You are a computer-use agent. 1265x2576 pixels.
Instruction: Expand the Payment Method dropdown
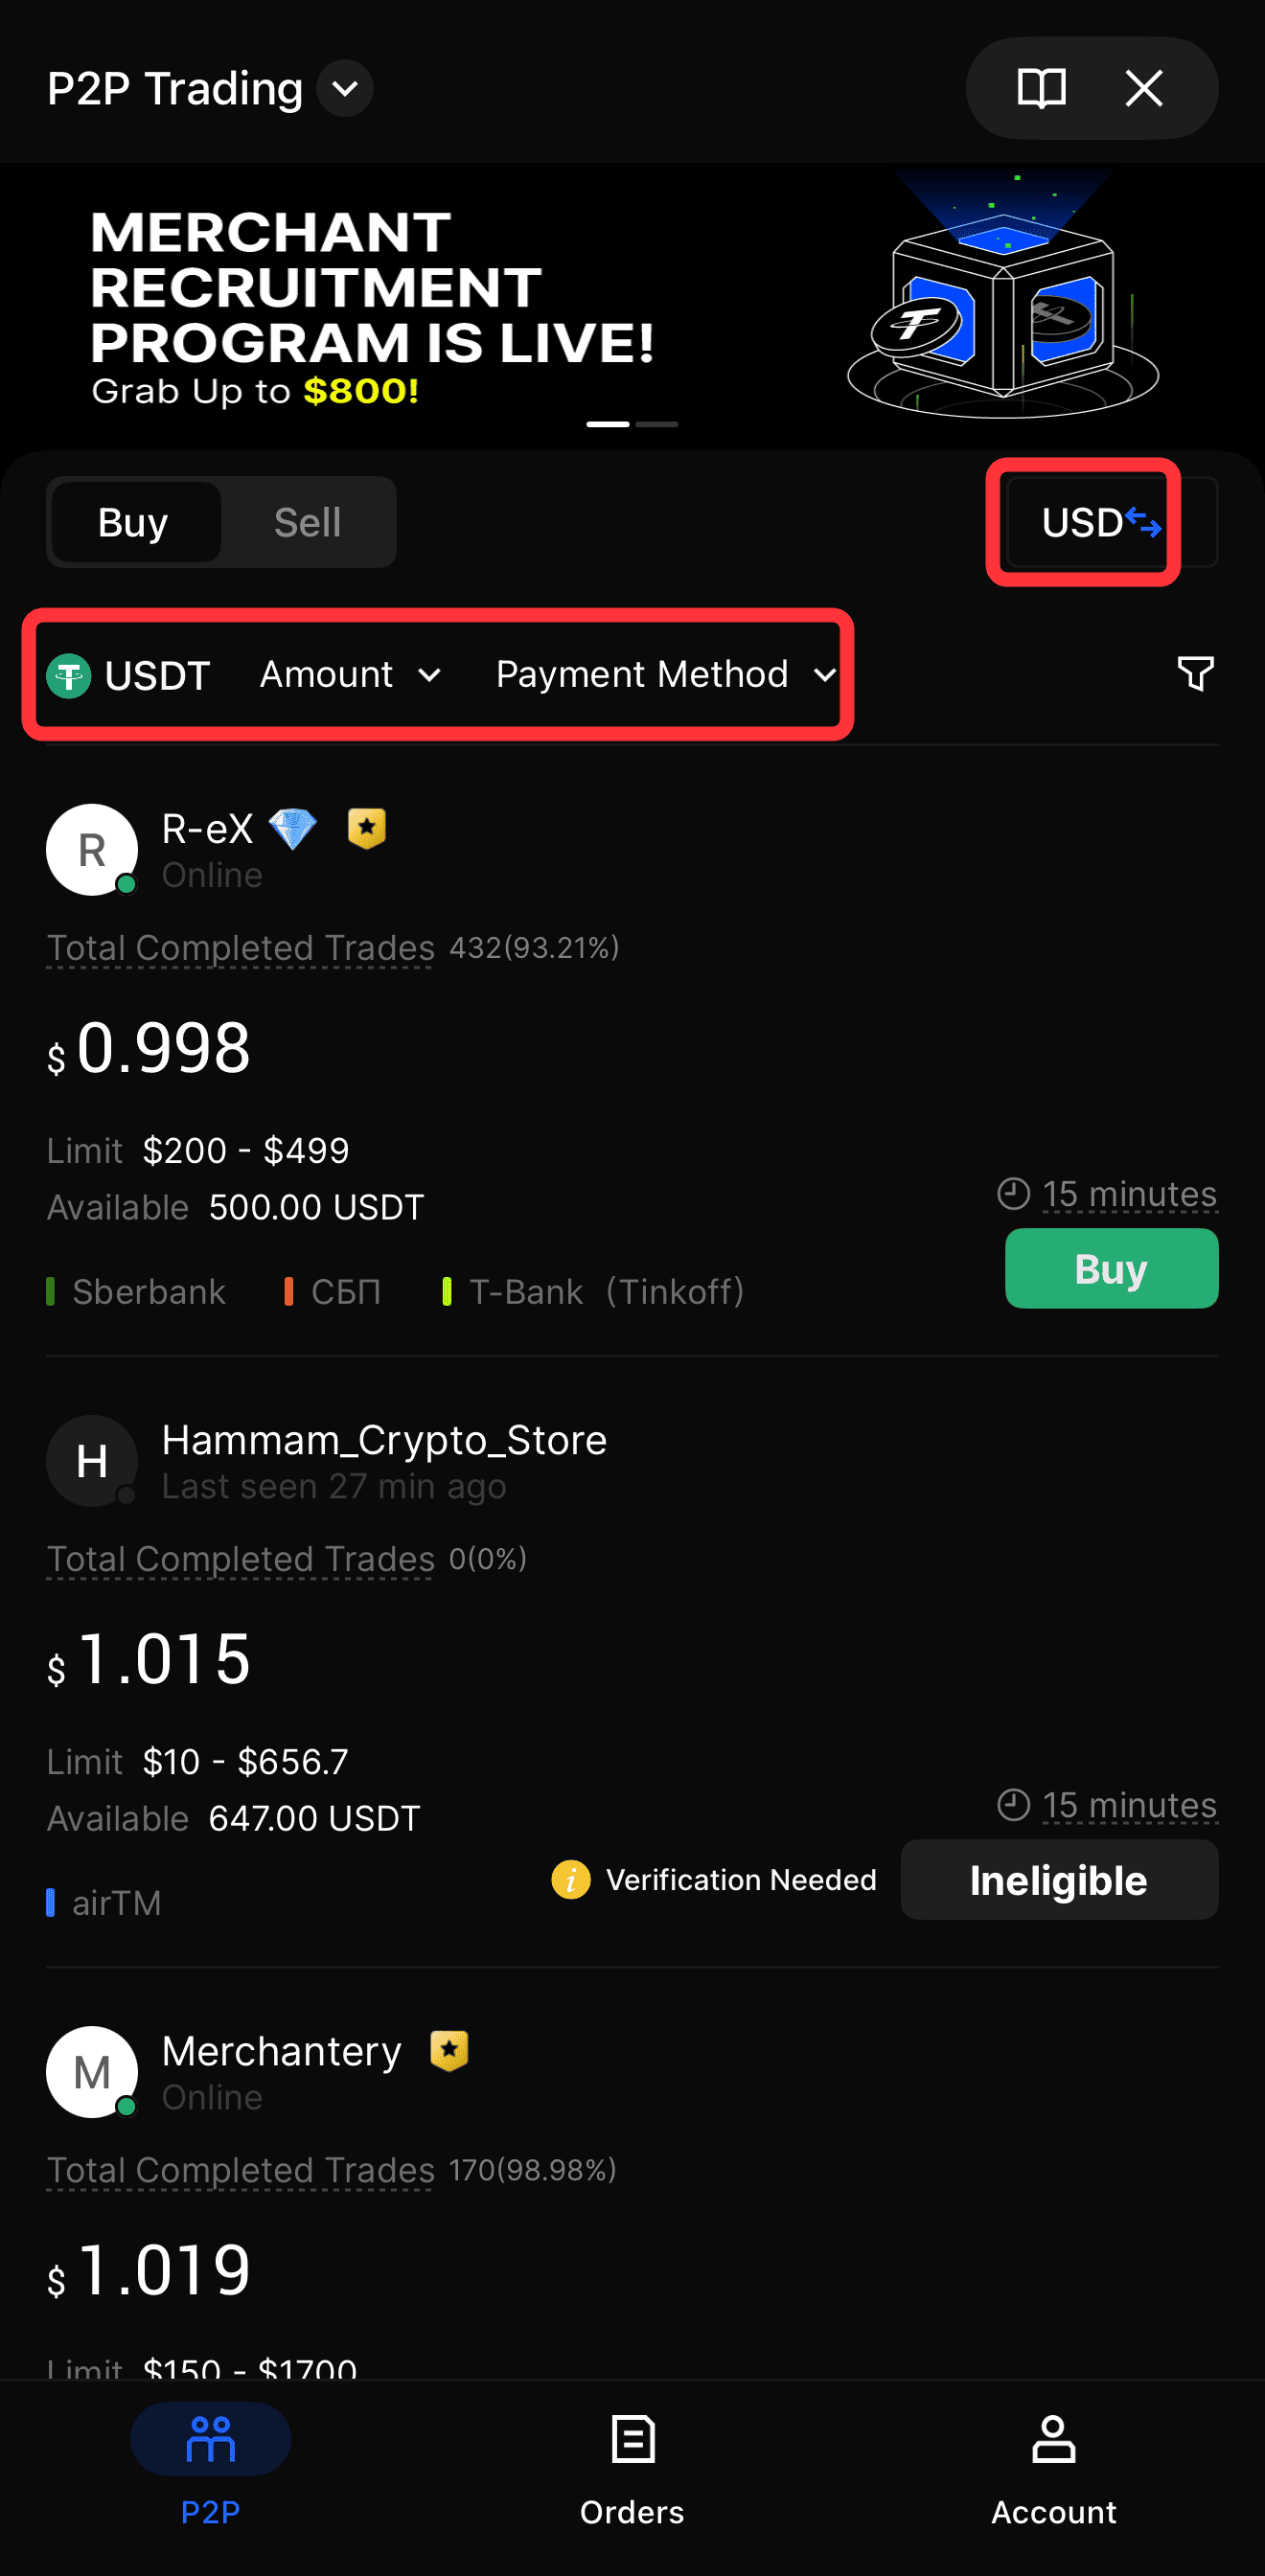(665, 675)
